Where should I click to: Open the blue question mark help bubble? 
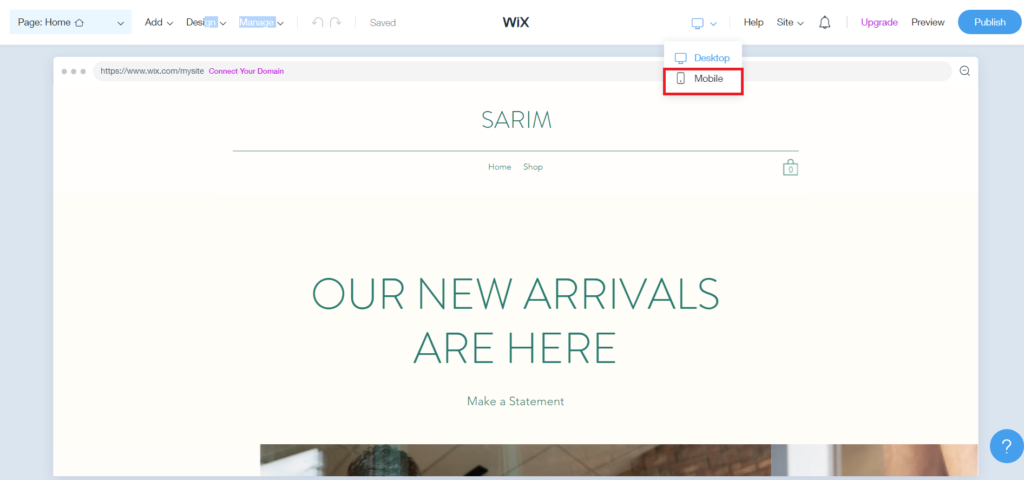1006,445
